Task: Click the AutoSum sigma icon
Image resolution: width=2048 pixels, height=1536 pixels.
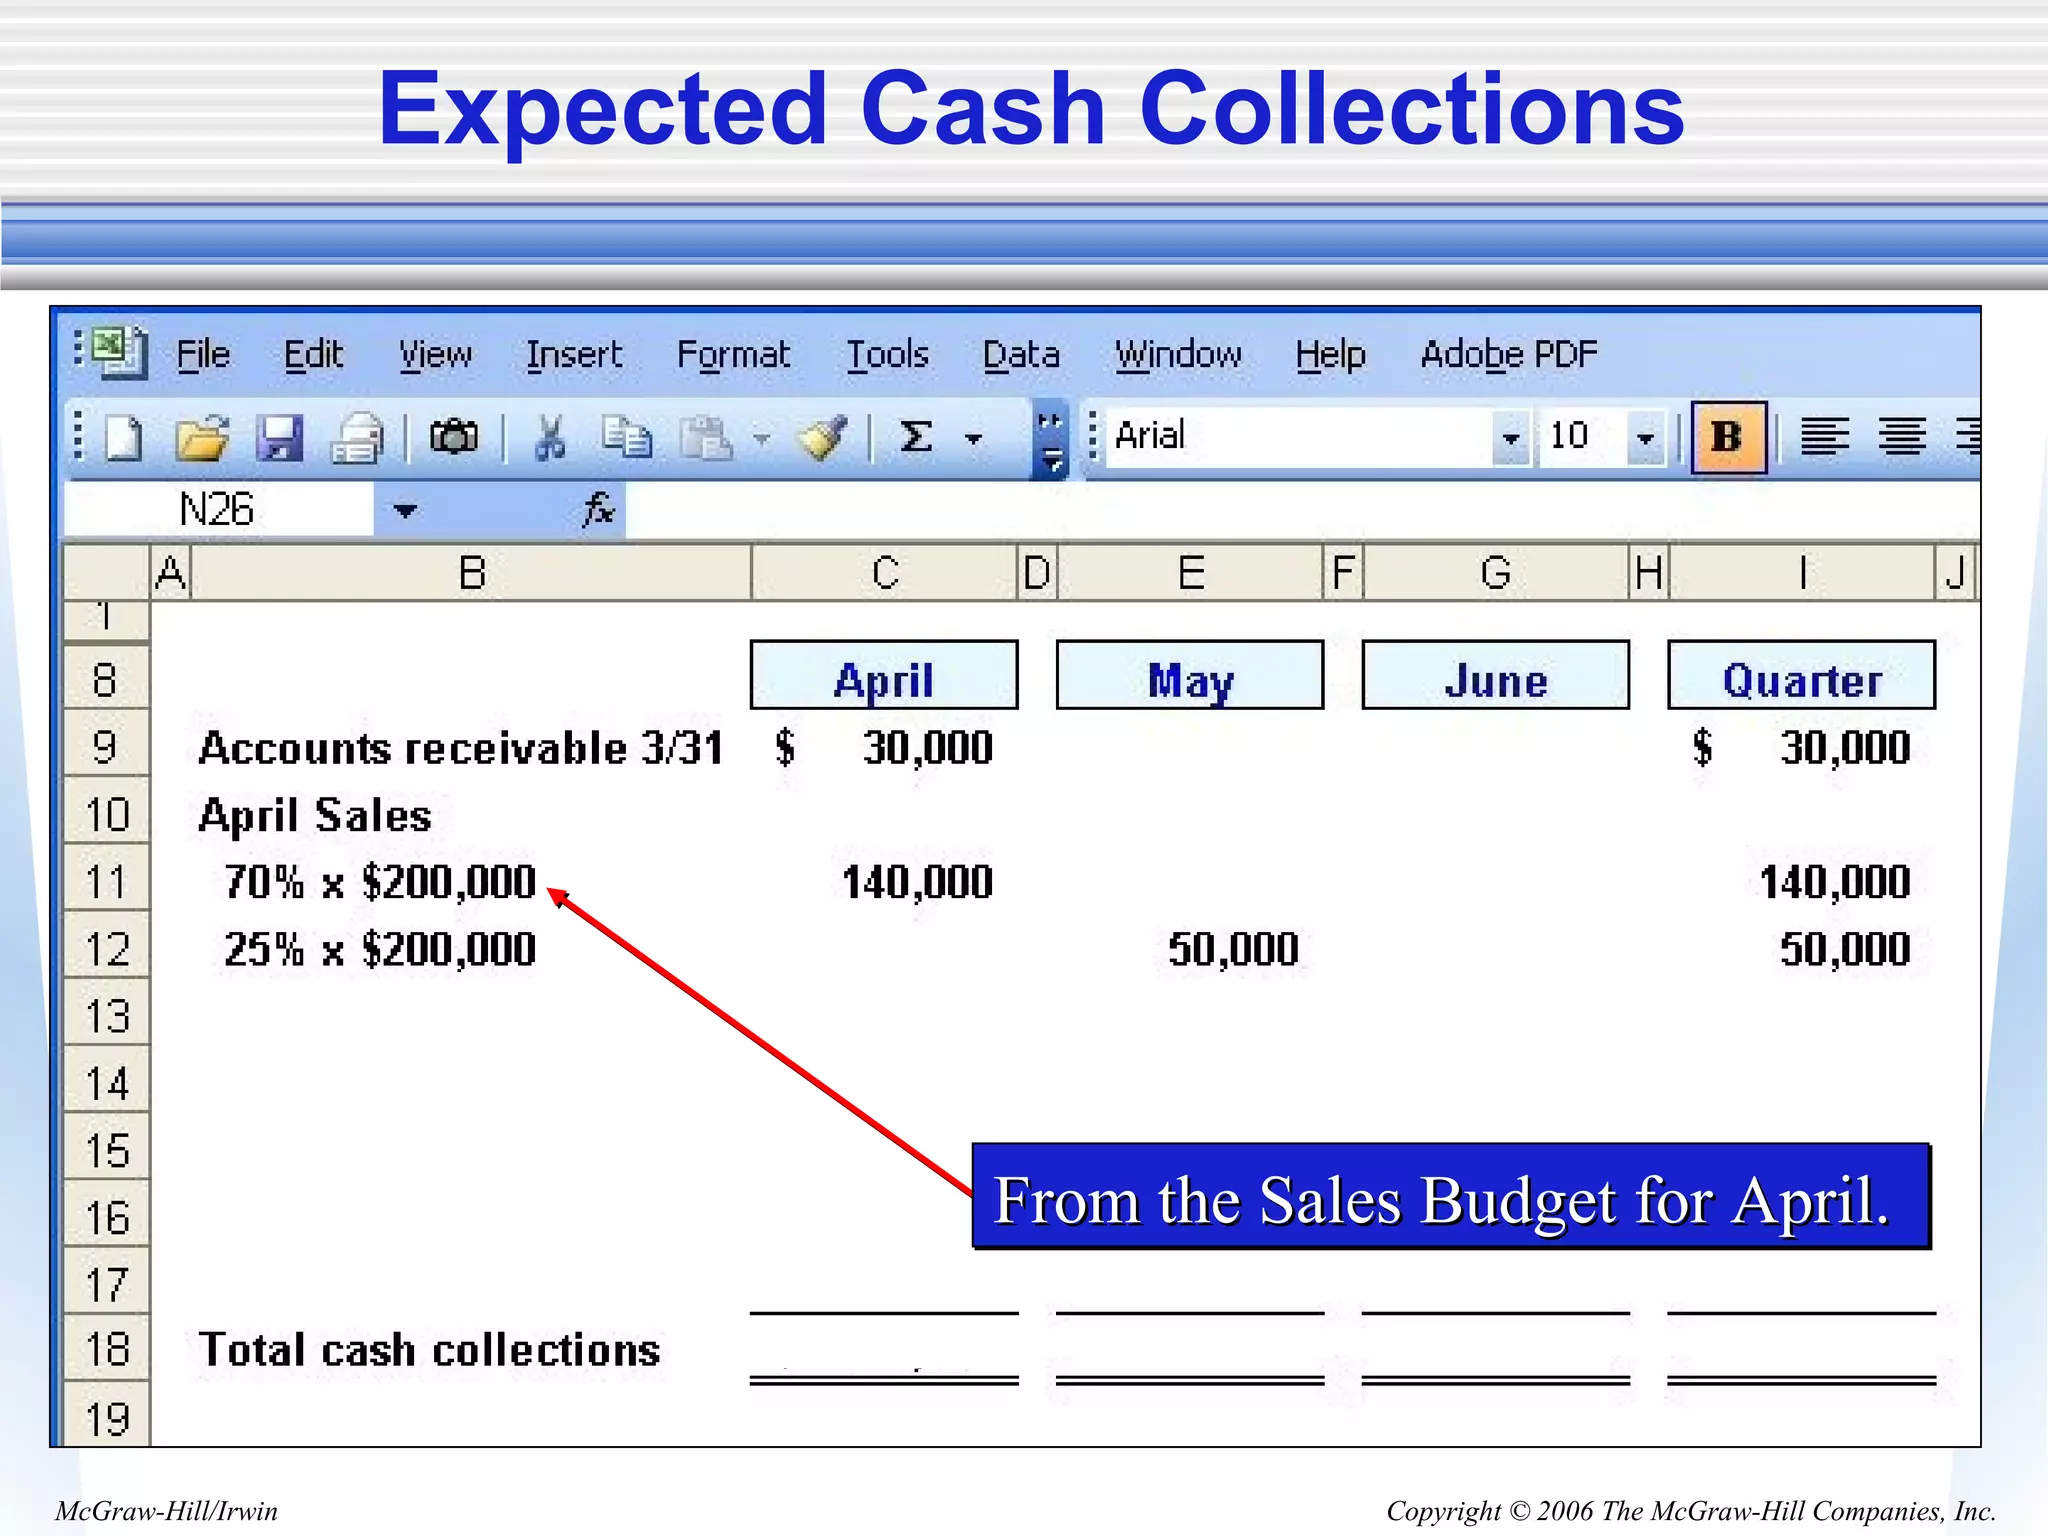Action: (x=916, y=437)
